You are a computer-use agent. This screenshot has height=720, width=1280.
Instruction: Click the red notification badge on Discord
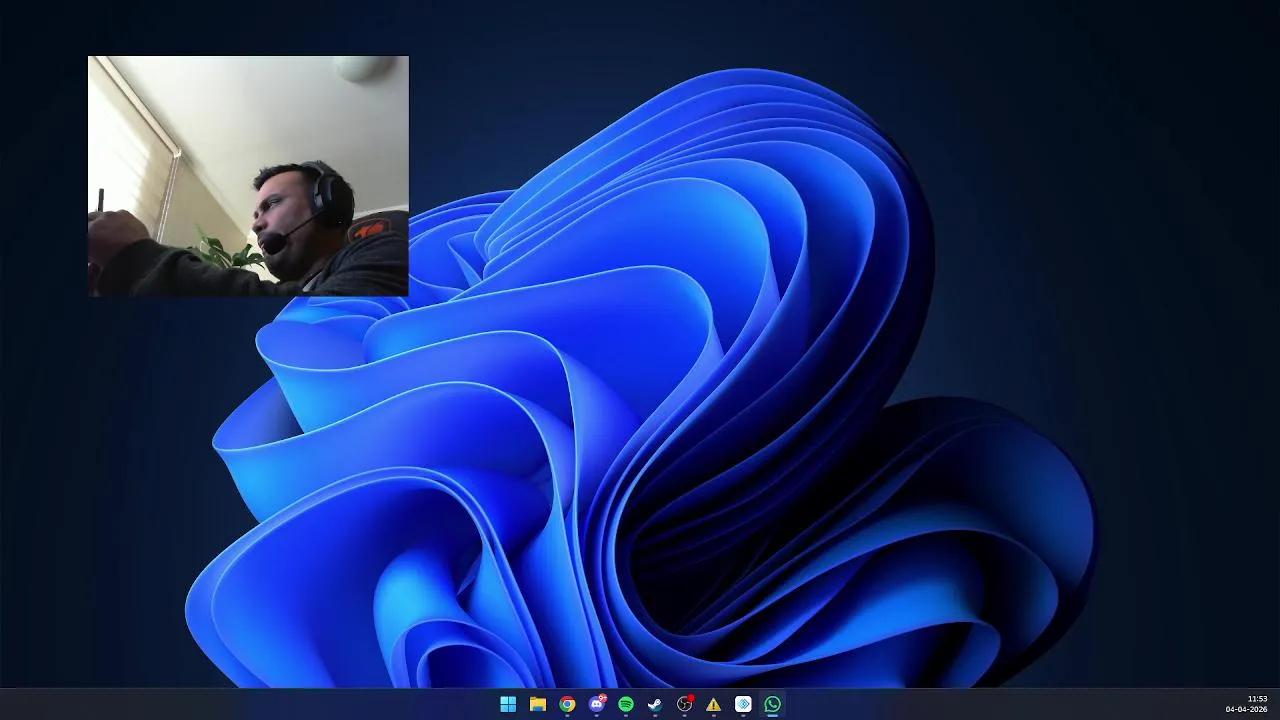click(x=603, y=698)
